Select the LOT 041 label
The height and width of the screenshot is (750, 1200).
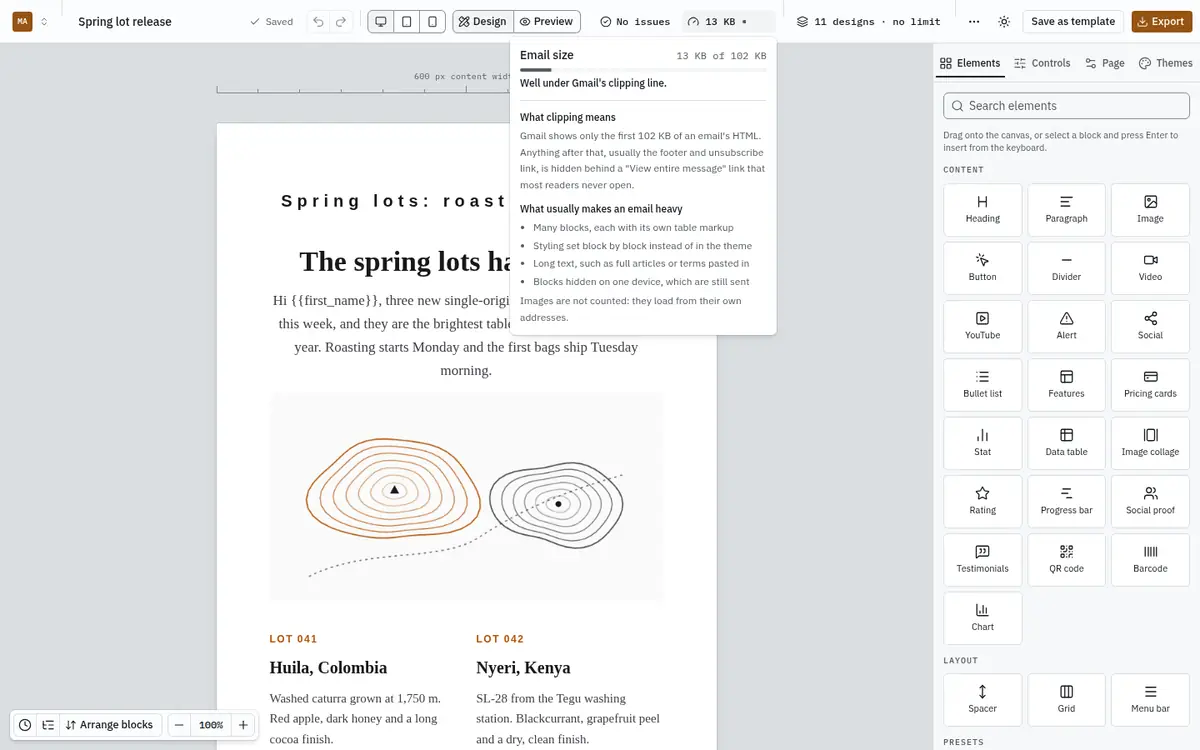coord(293,639)
